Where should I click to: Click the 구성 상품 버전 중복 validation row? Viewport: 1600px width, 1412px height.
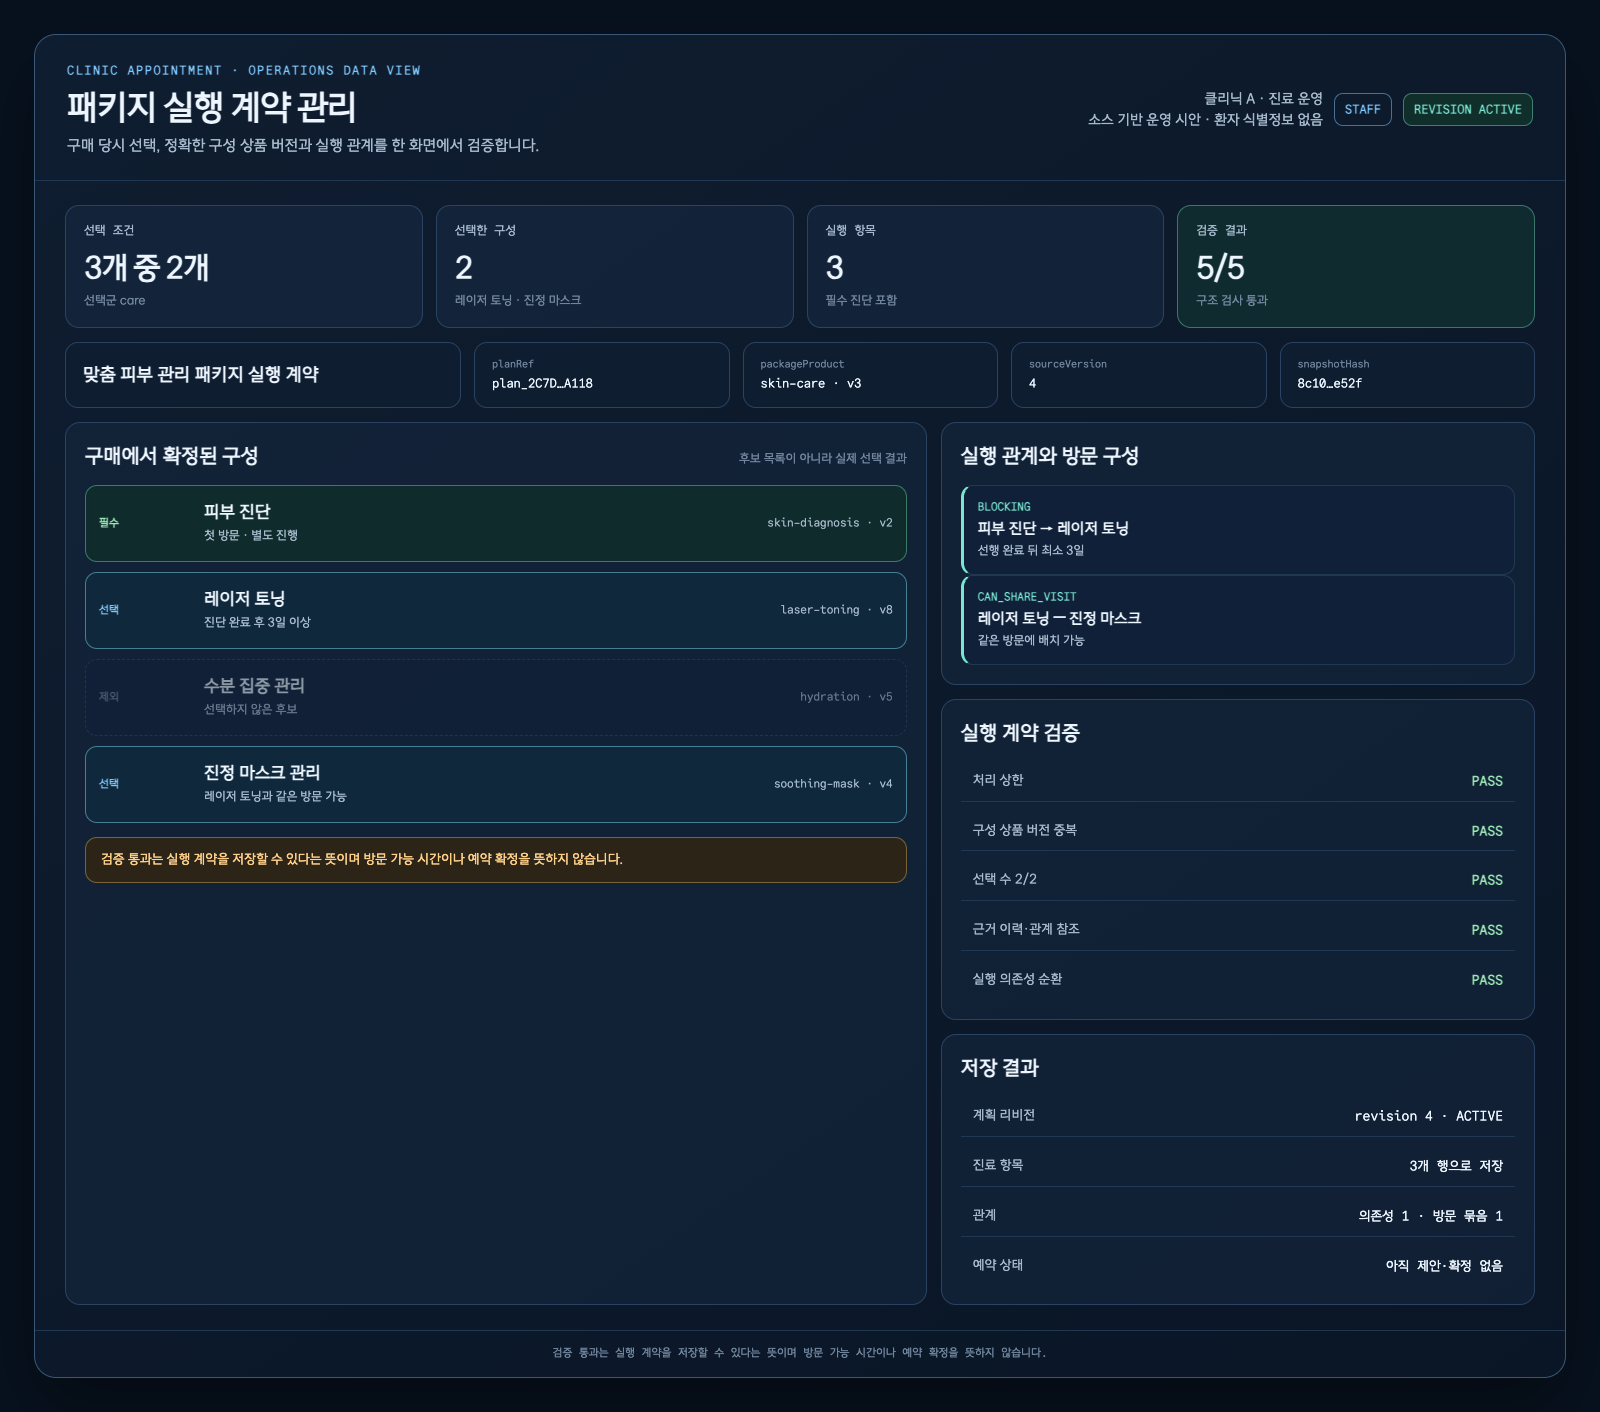coord(1238,830)
